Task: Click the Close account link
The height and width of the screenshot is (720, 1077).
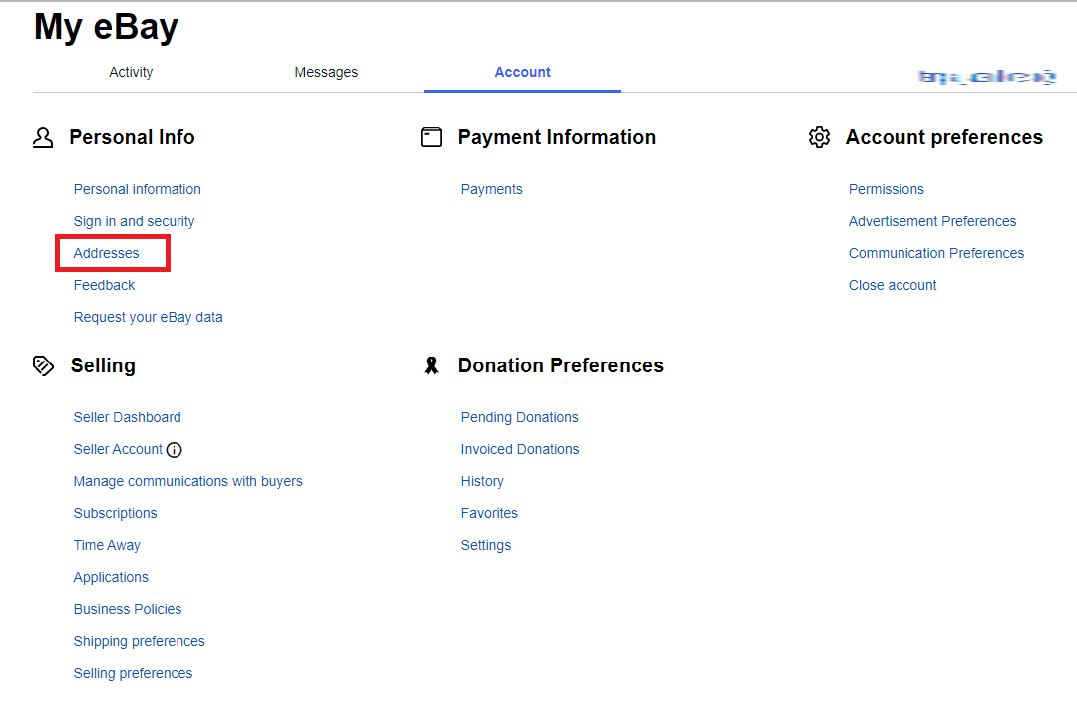Action: point(892,285)
